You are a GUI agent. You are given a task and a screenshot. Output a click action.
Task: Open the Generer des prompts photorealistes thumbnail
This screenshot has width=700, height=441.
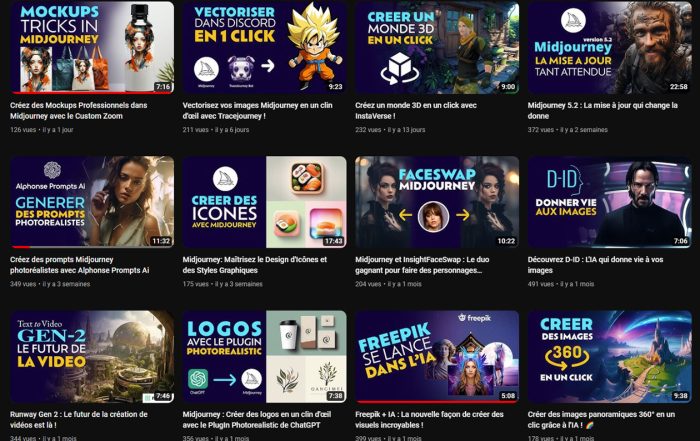pos(92,202)
